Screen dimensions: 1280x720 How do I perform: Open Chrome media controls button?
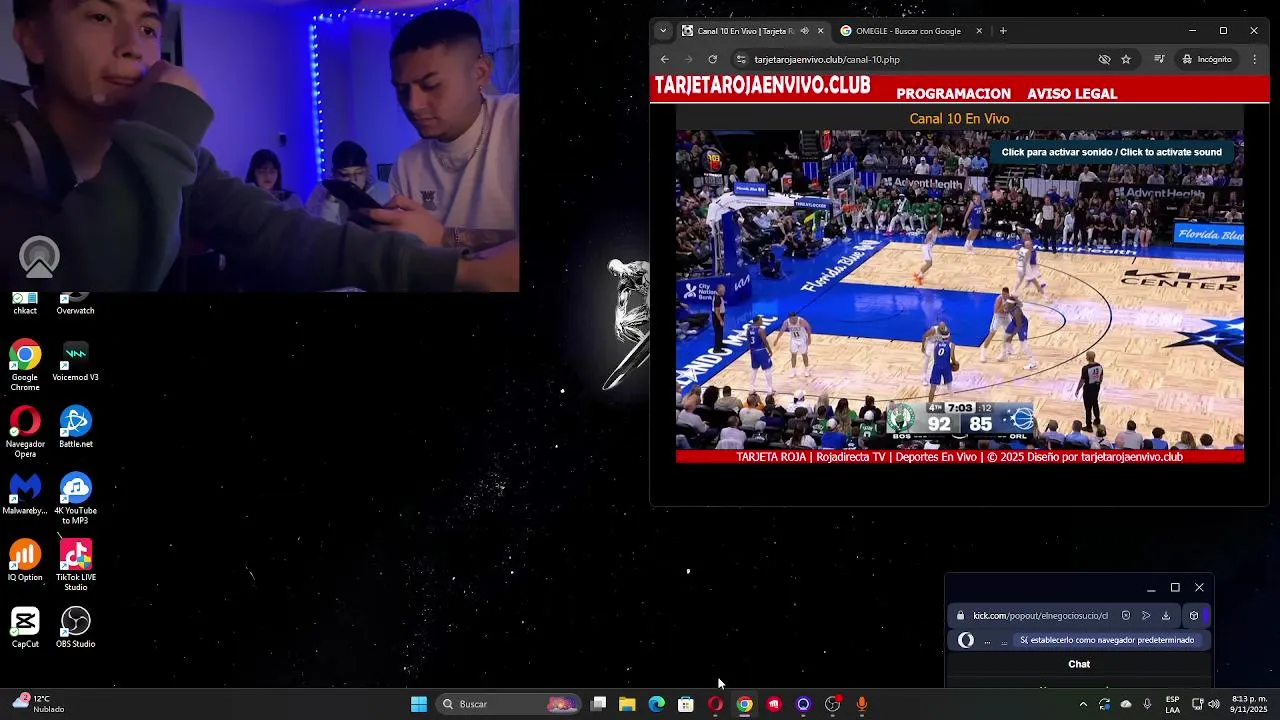[1159, 59]
